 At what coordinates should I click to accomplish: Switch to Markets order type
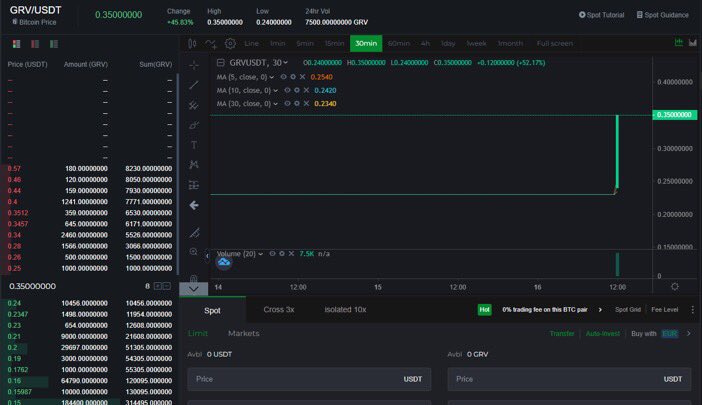click(244, 333)
